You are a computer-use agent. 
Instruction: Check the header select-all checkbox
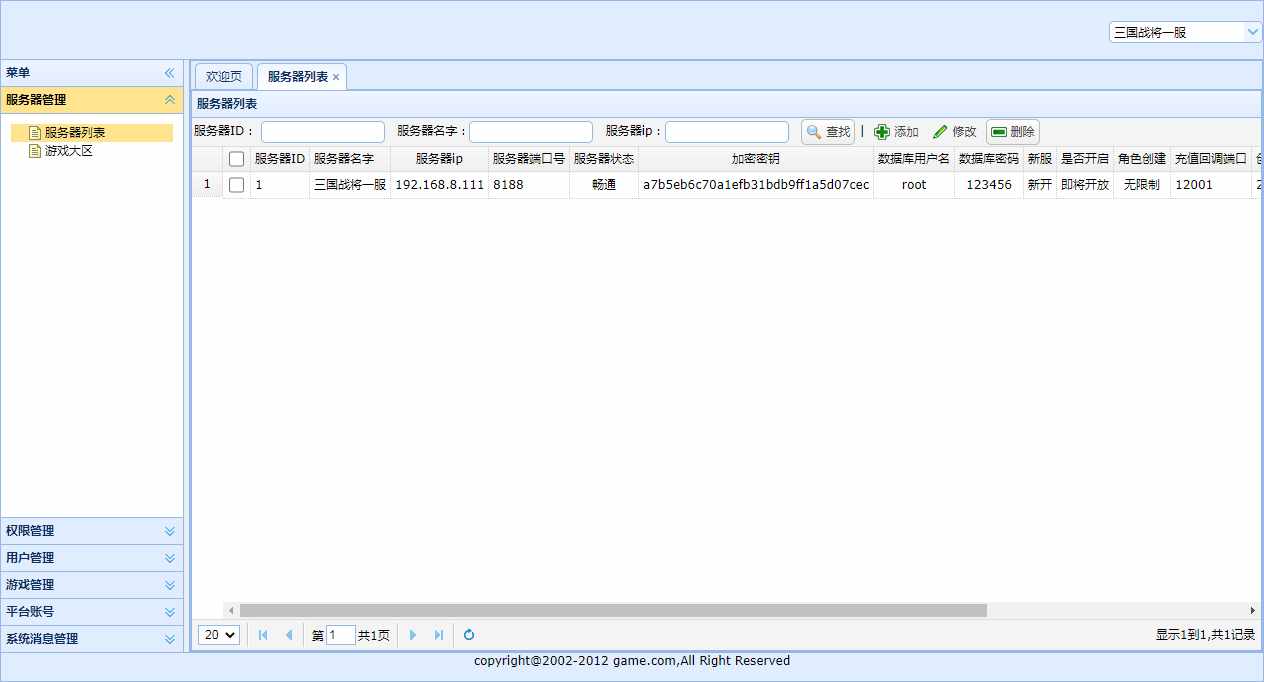click(236, 158)
